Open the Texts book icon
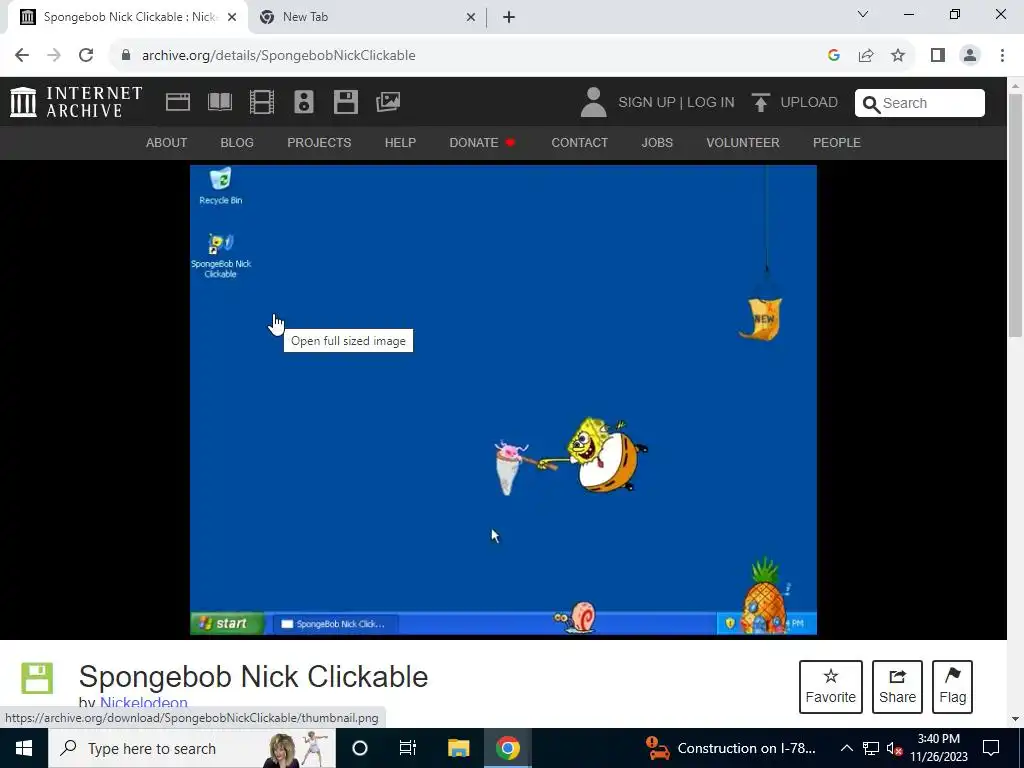This screenshot has width=1024, height=768. 219,103
